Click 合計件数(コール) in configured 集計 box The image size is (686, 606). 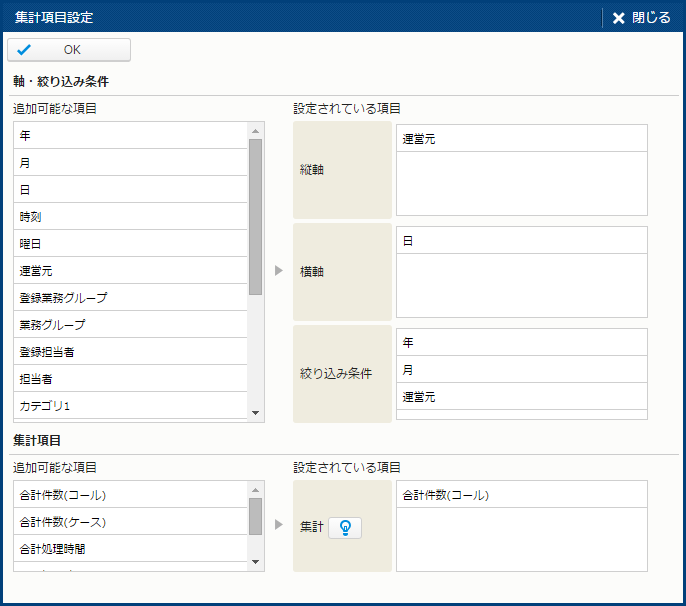click(x=521, y=495)
